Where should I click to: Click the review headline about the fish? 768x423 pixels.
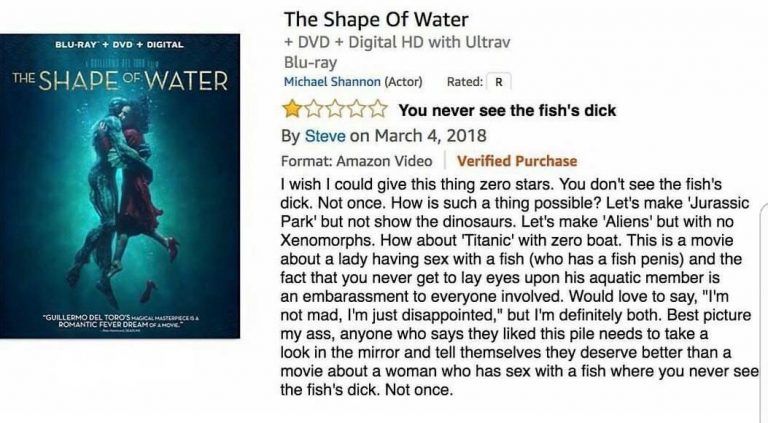click(507, 111)
